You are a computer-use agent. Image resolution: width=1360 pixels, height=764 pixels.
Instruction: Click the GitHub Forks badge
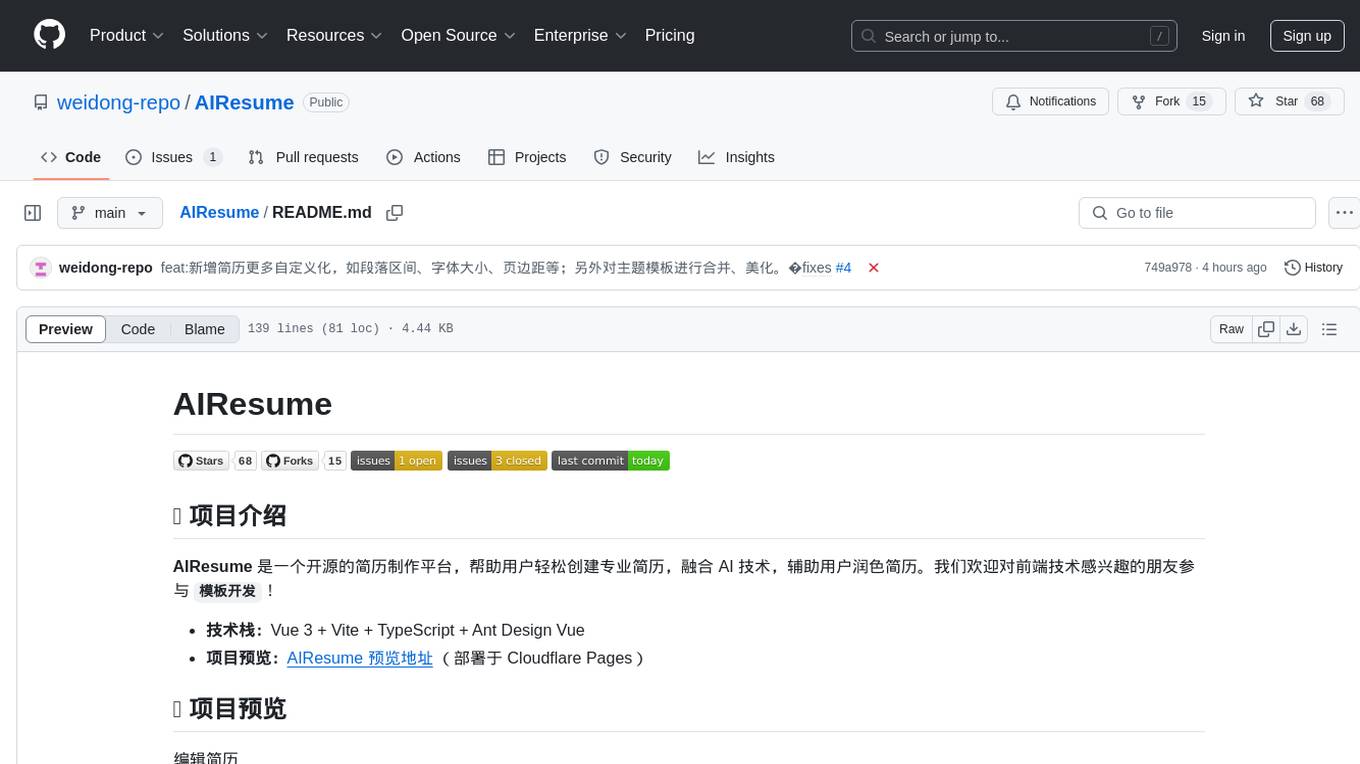click(304, 461)
